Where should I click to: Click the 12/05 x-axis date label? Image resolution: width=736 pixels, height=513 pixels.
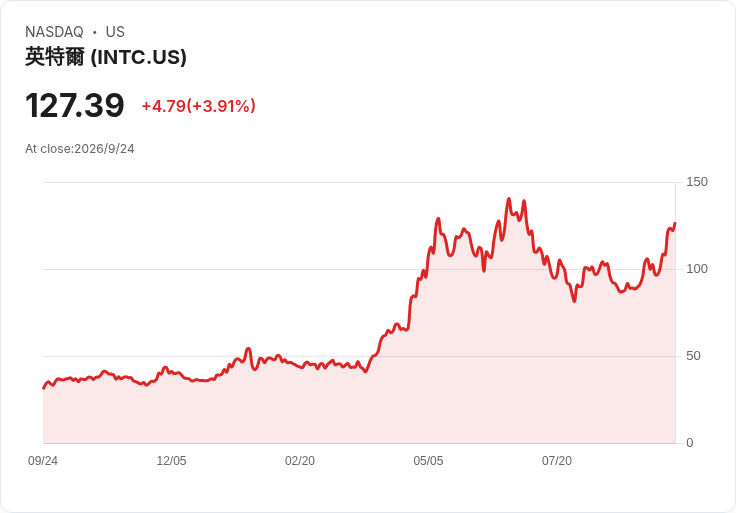tap(171, 460)
